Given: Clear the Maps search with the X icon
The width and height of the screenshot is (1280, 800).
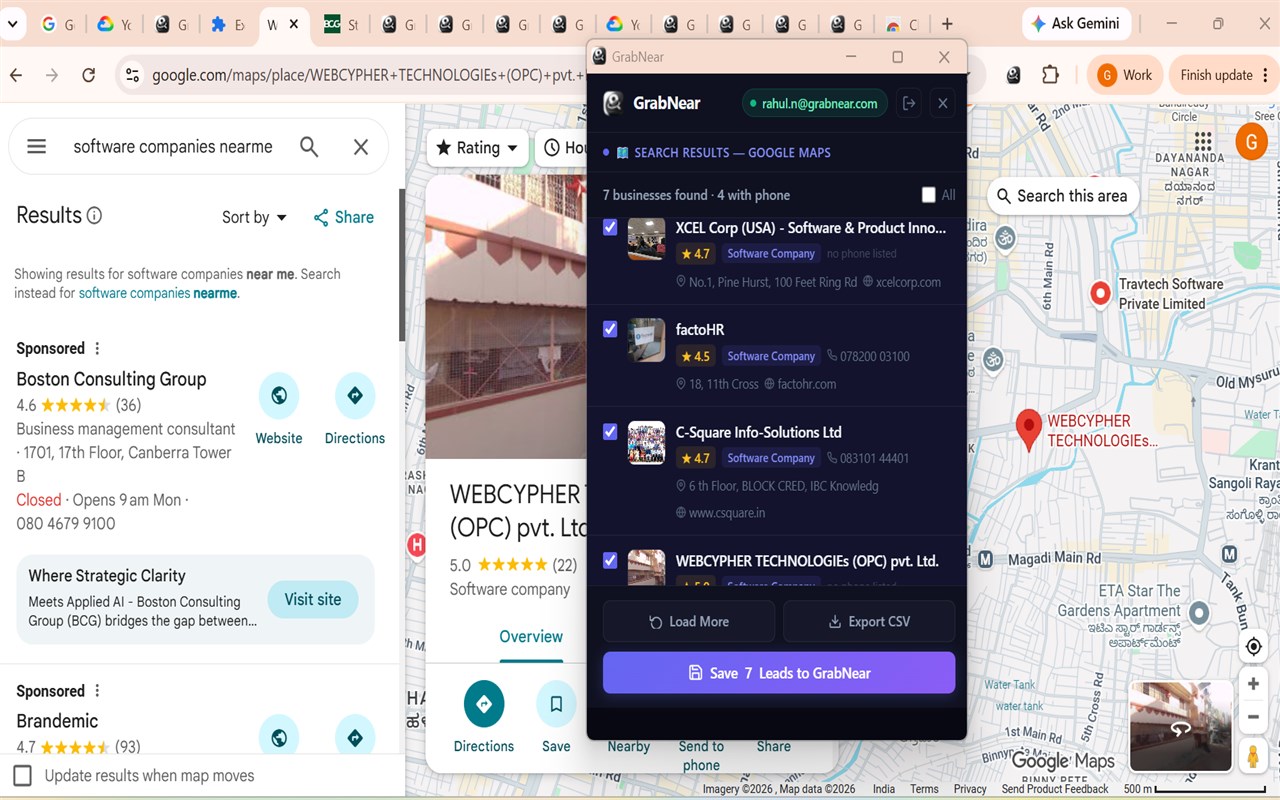Looking at the screenshot, I should tap(361, 147).
